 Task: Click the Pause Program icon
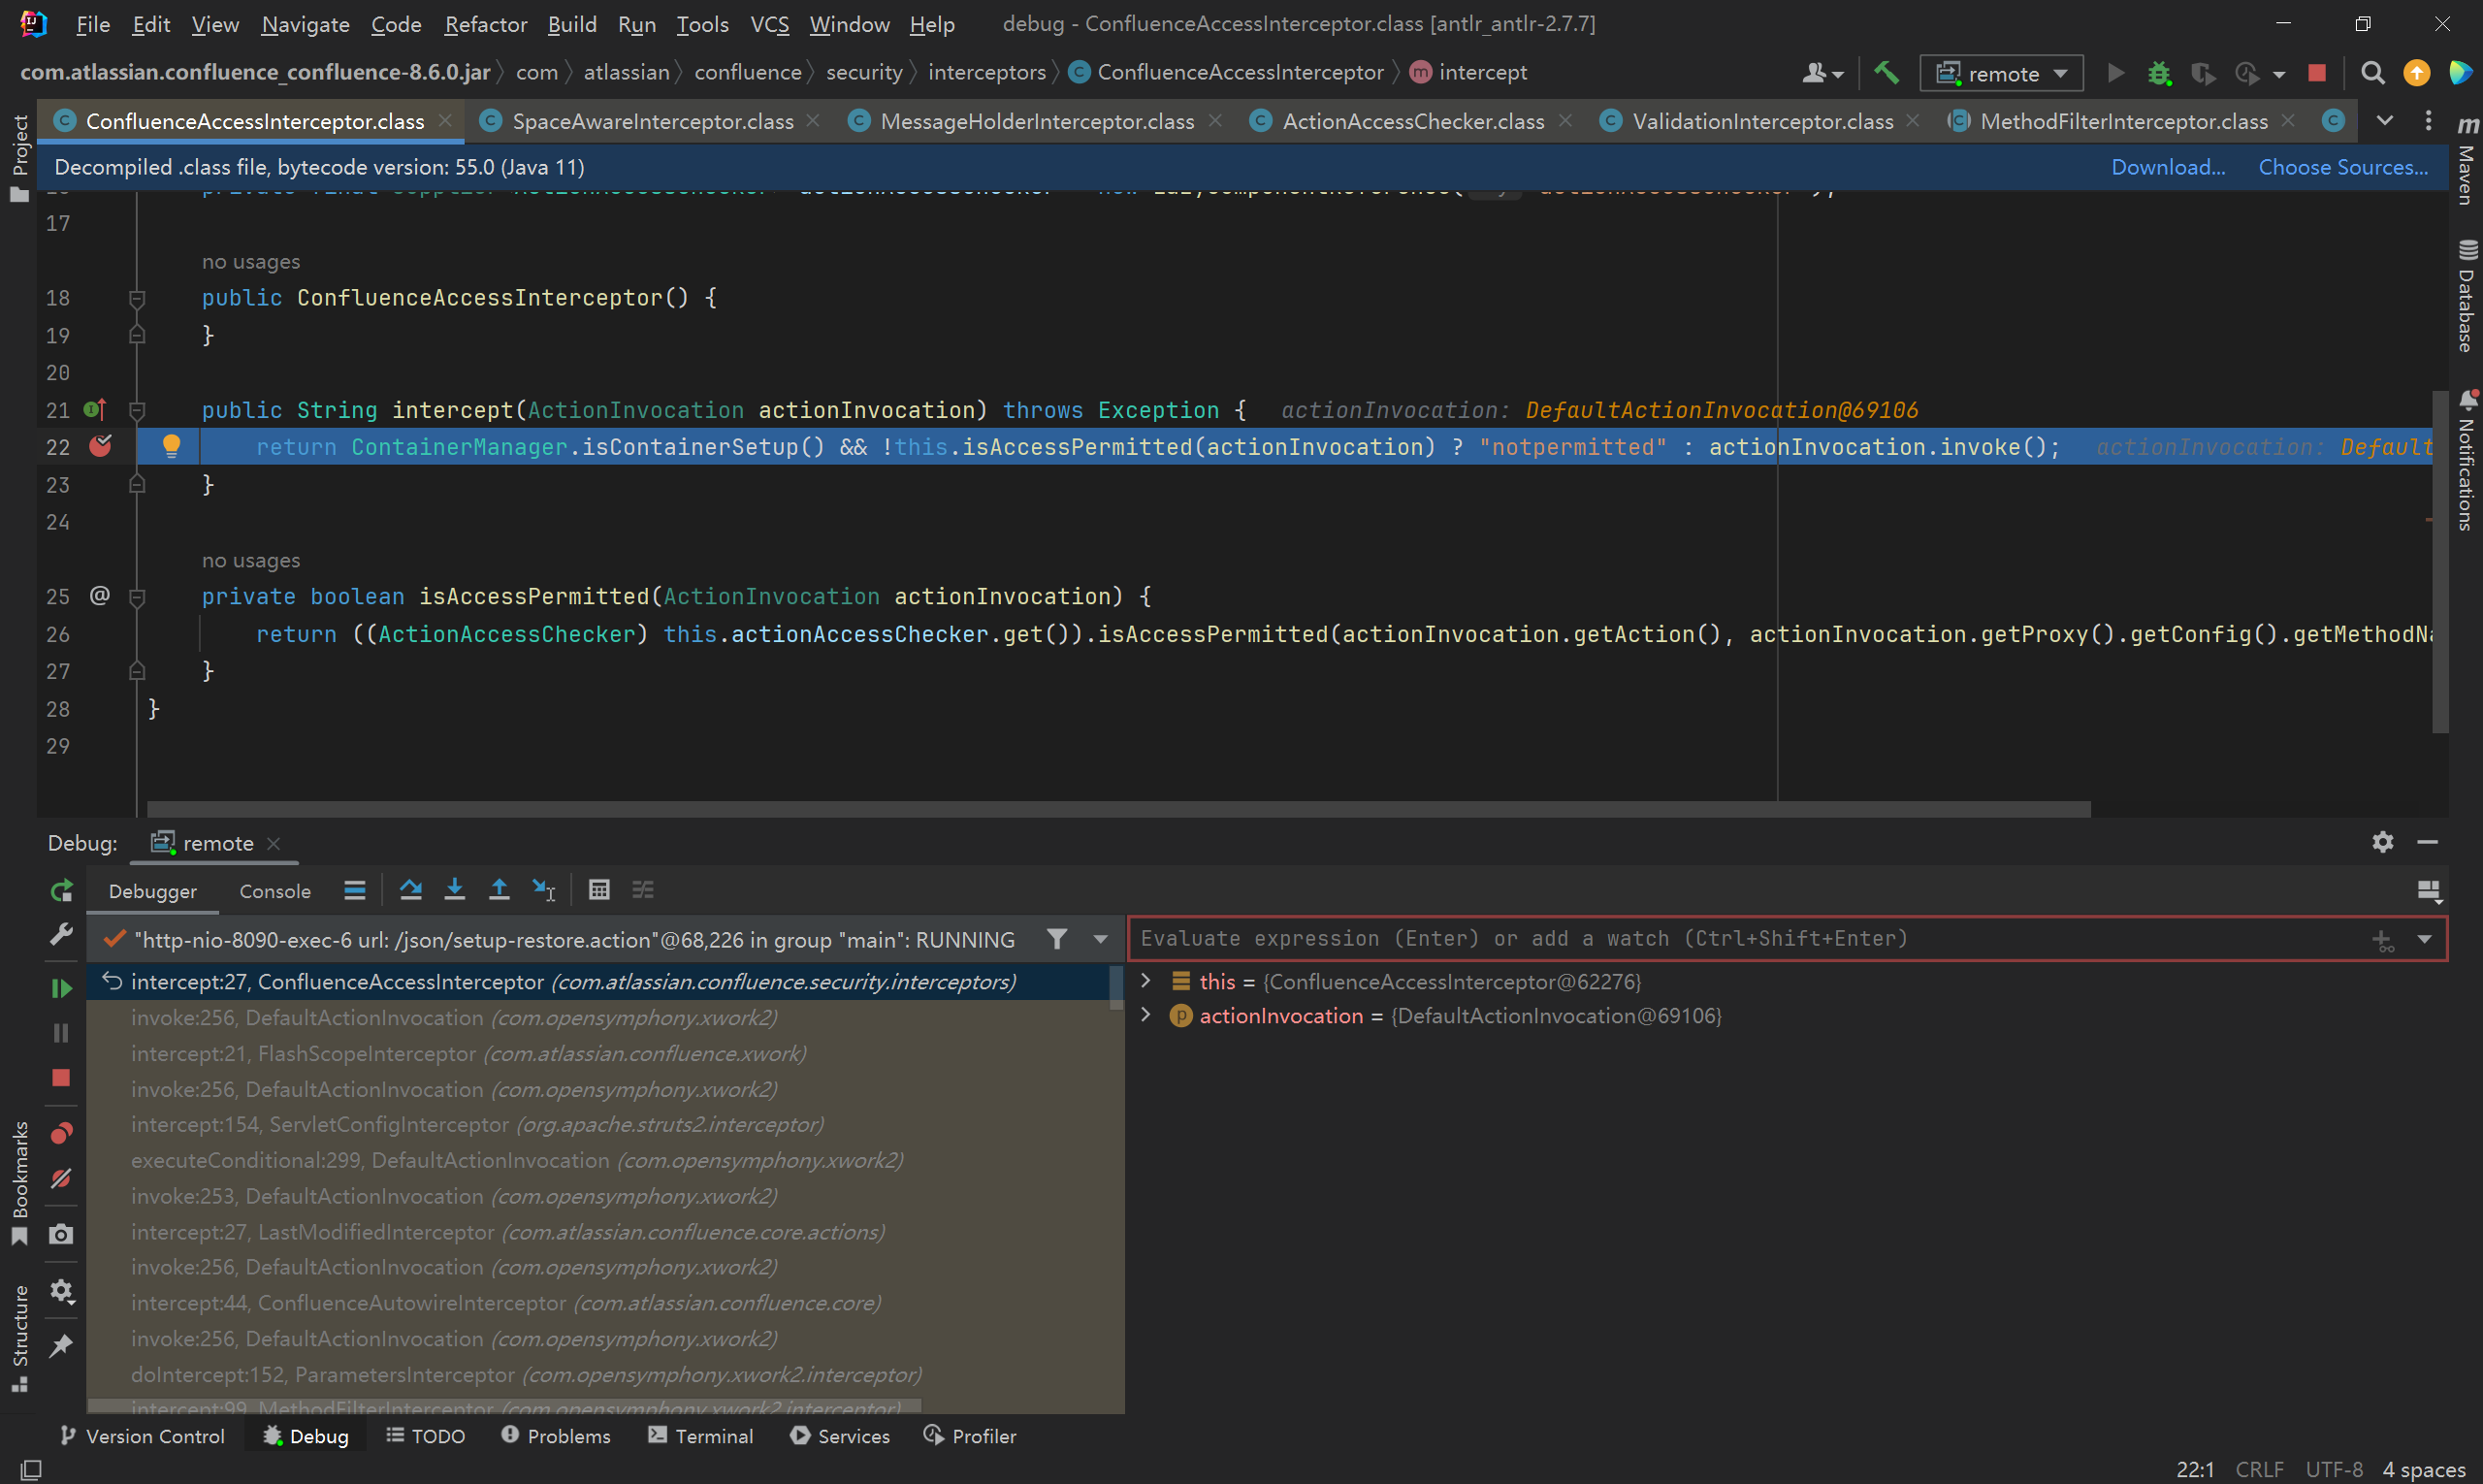pos(61,1033)
